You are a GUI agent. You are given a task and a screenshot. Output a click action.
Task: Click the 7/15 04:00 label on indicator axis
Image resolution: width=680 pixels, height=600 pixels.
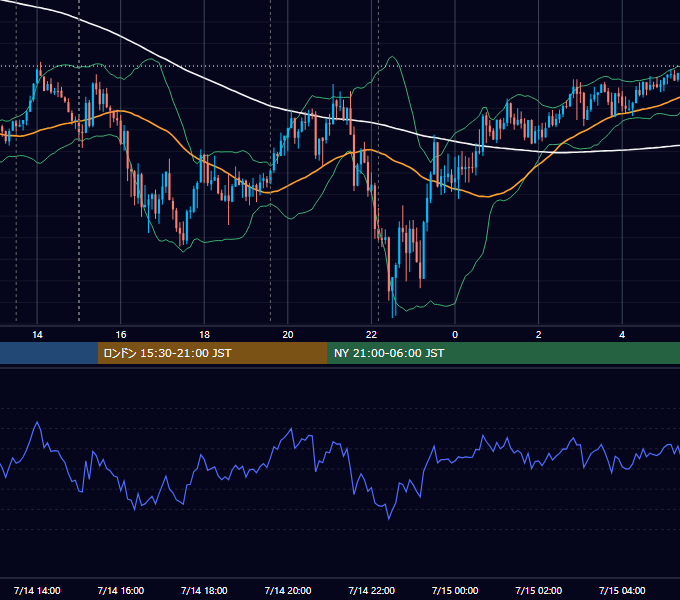click(x=622, y=590)
